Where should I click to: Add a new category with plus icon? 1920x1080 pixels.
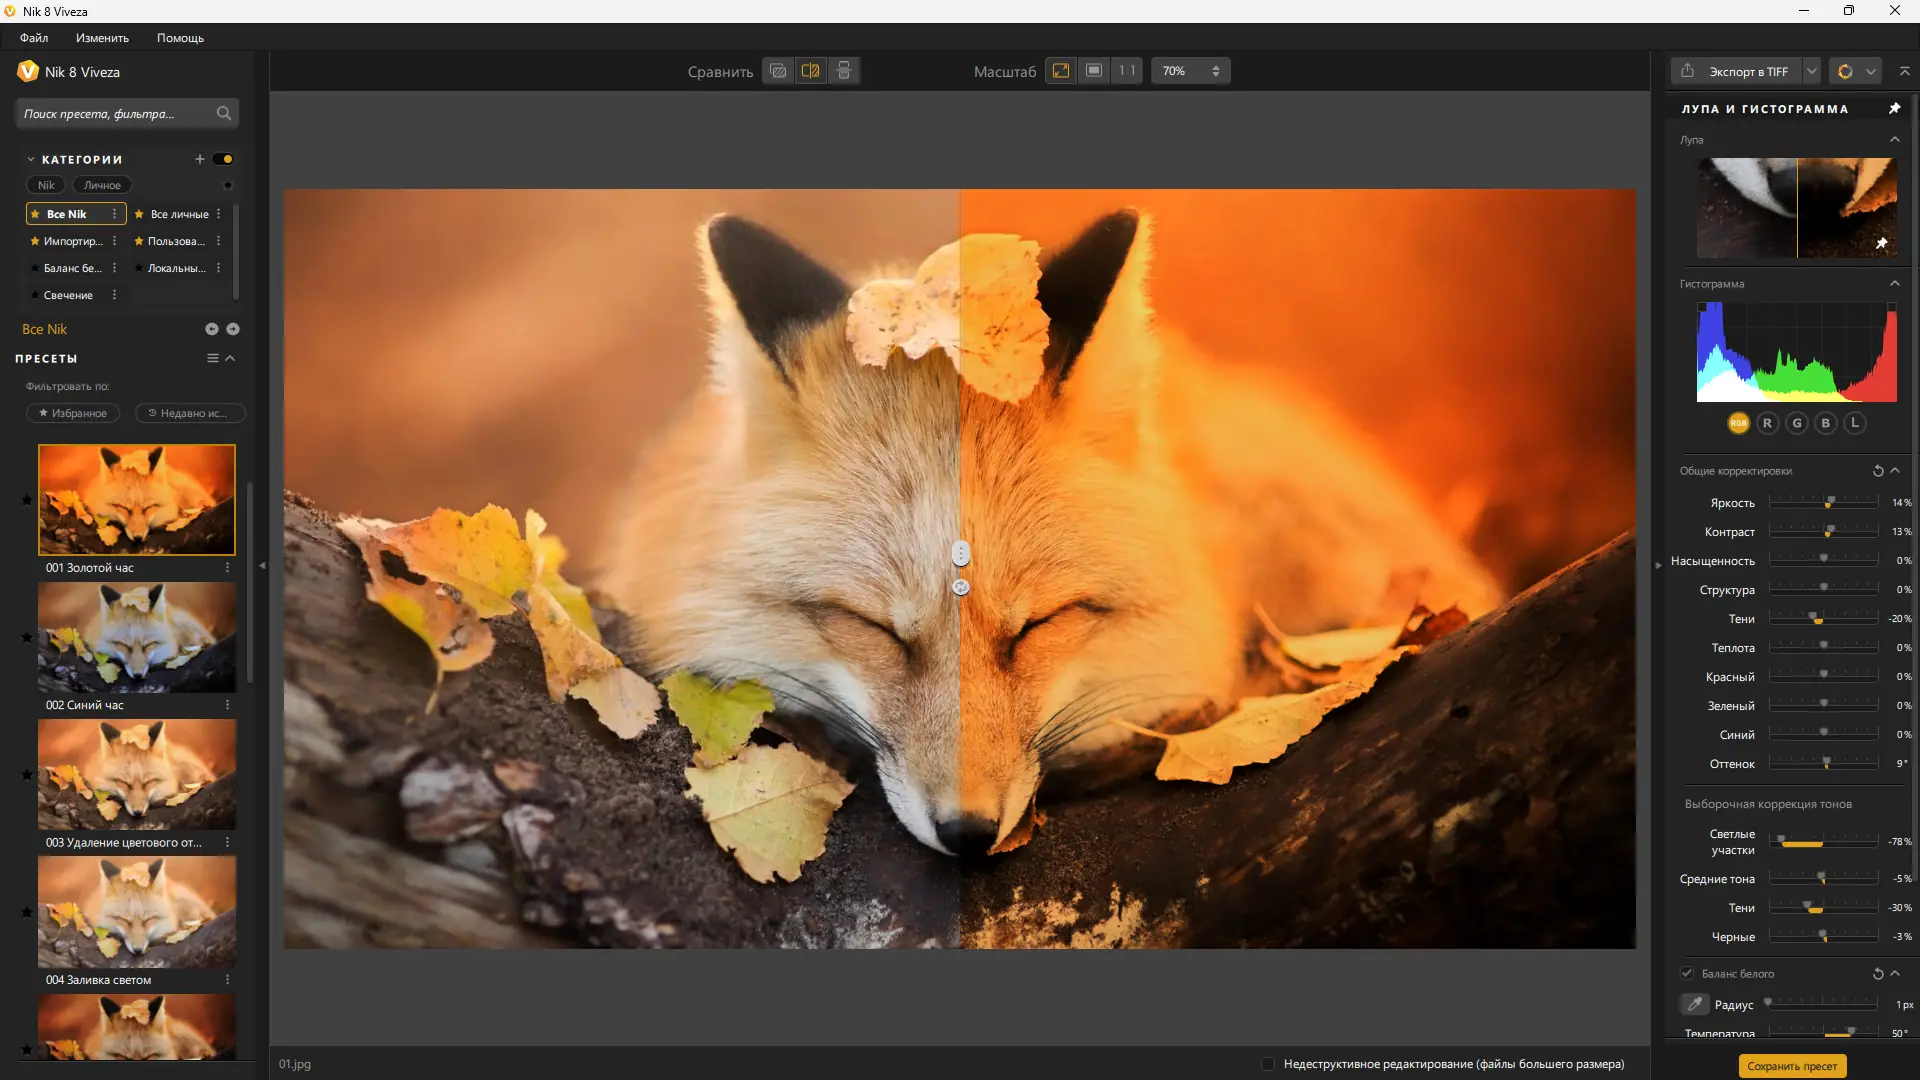[200, 159]
